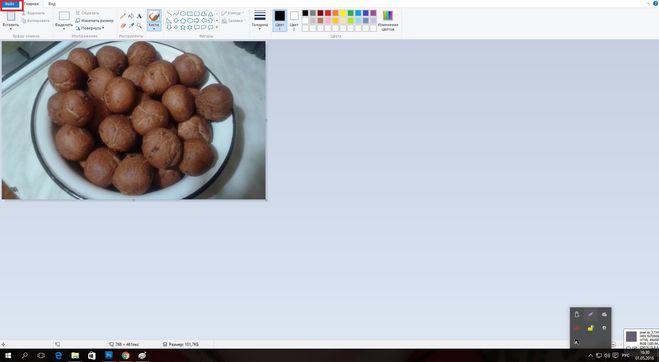Select the Color picker eyedropper tool
Screen dimensions: 659x362
pos(131,26)
